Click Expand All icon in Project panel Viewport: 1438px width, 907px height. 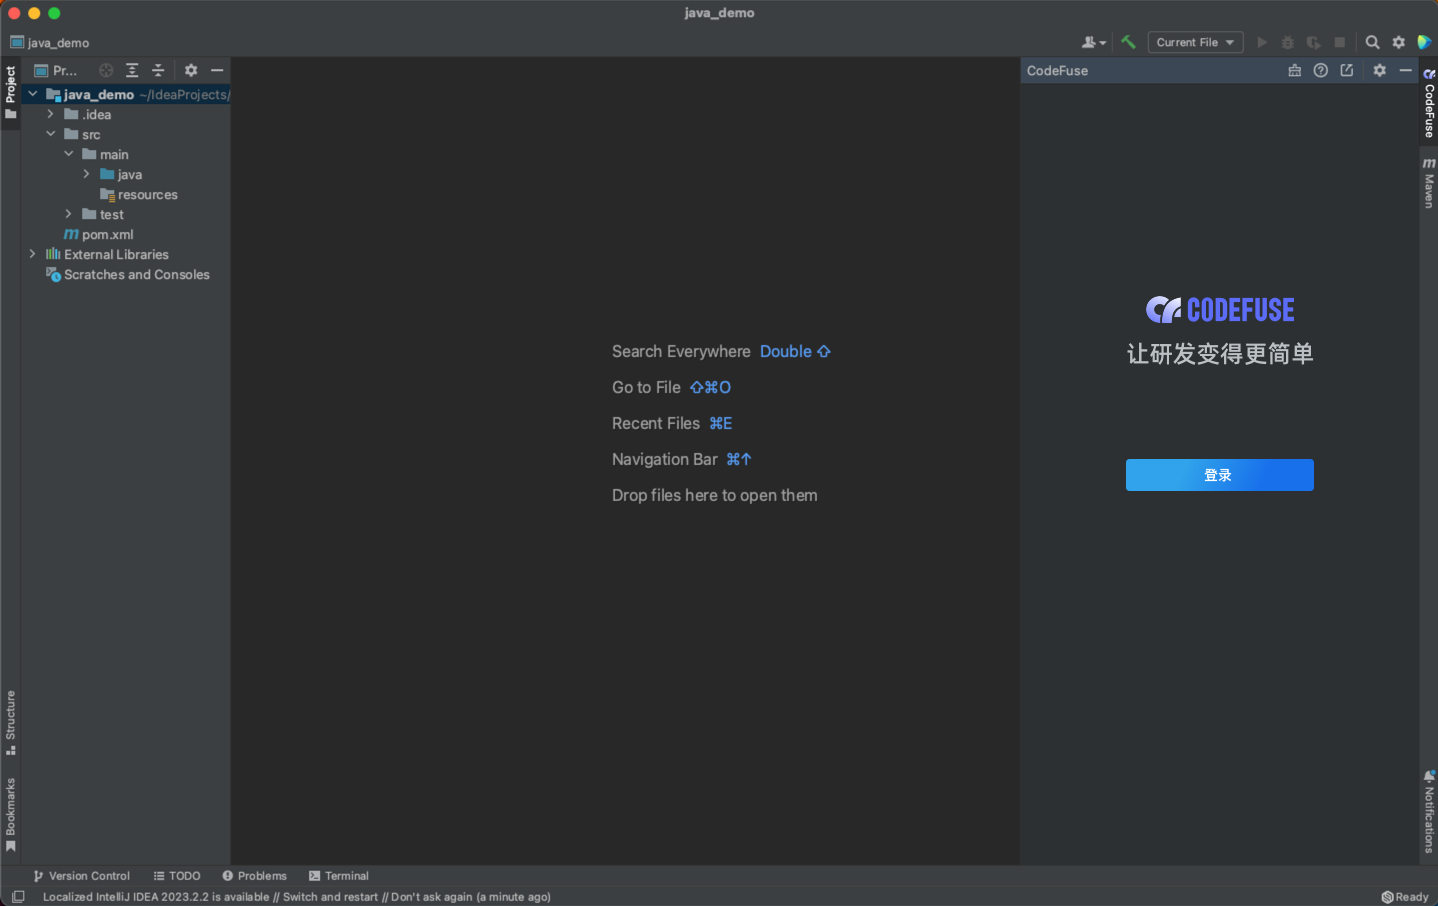(x=132, y=70)
